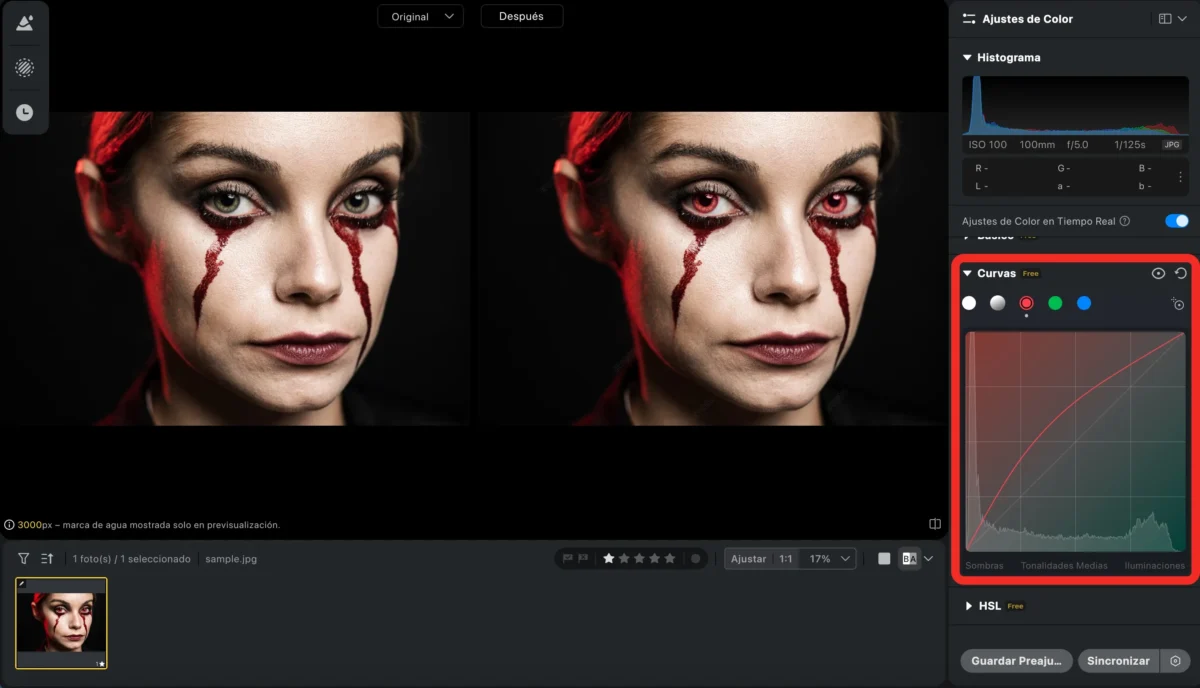1200x688 pixels.
Task: Toggle Ajustes de Color en Tiempo Real switch
Action: pos(1177,221)
